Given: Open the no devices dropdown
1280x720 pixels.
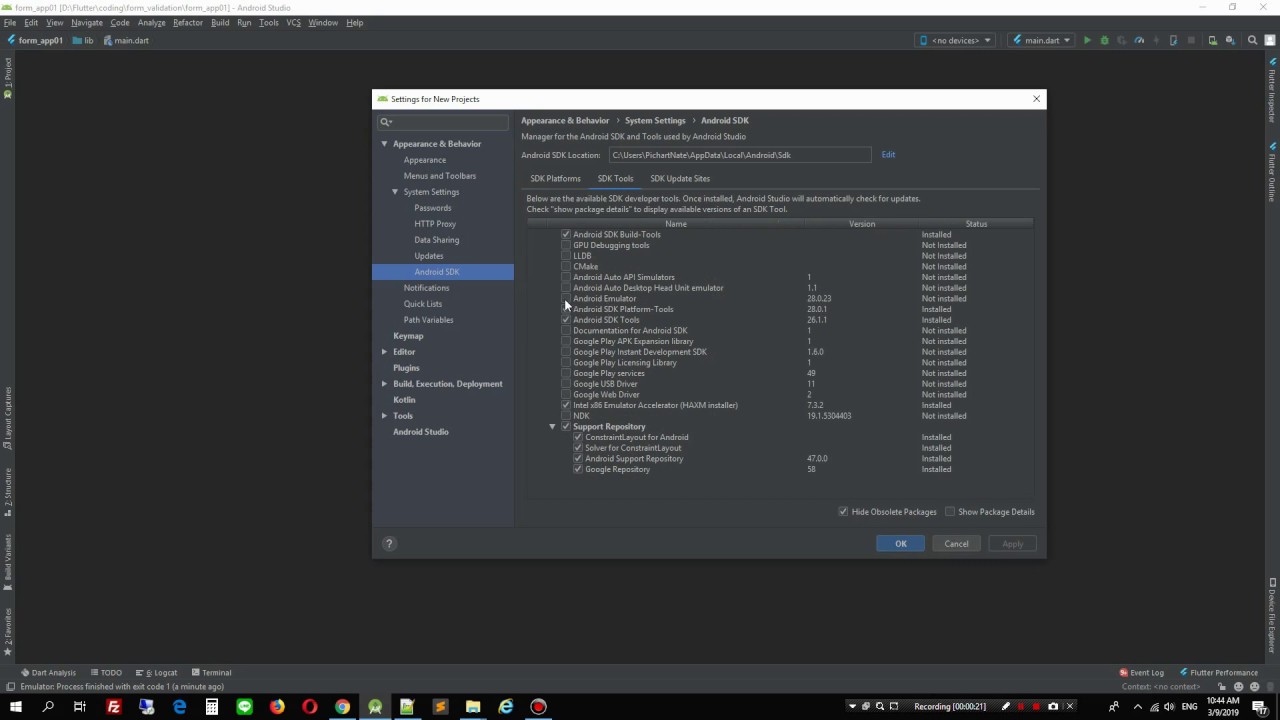Looking at the screenshot, I should (x=954, y=41).
